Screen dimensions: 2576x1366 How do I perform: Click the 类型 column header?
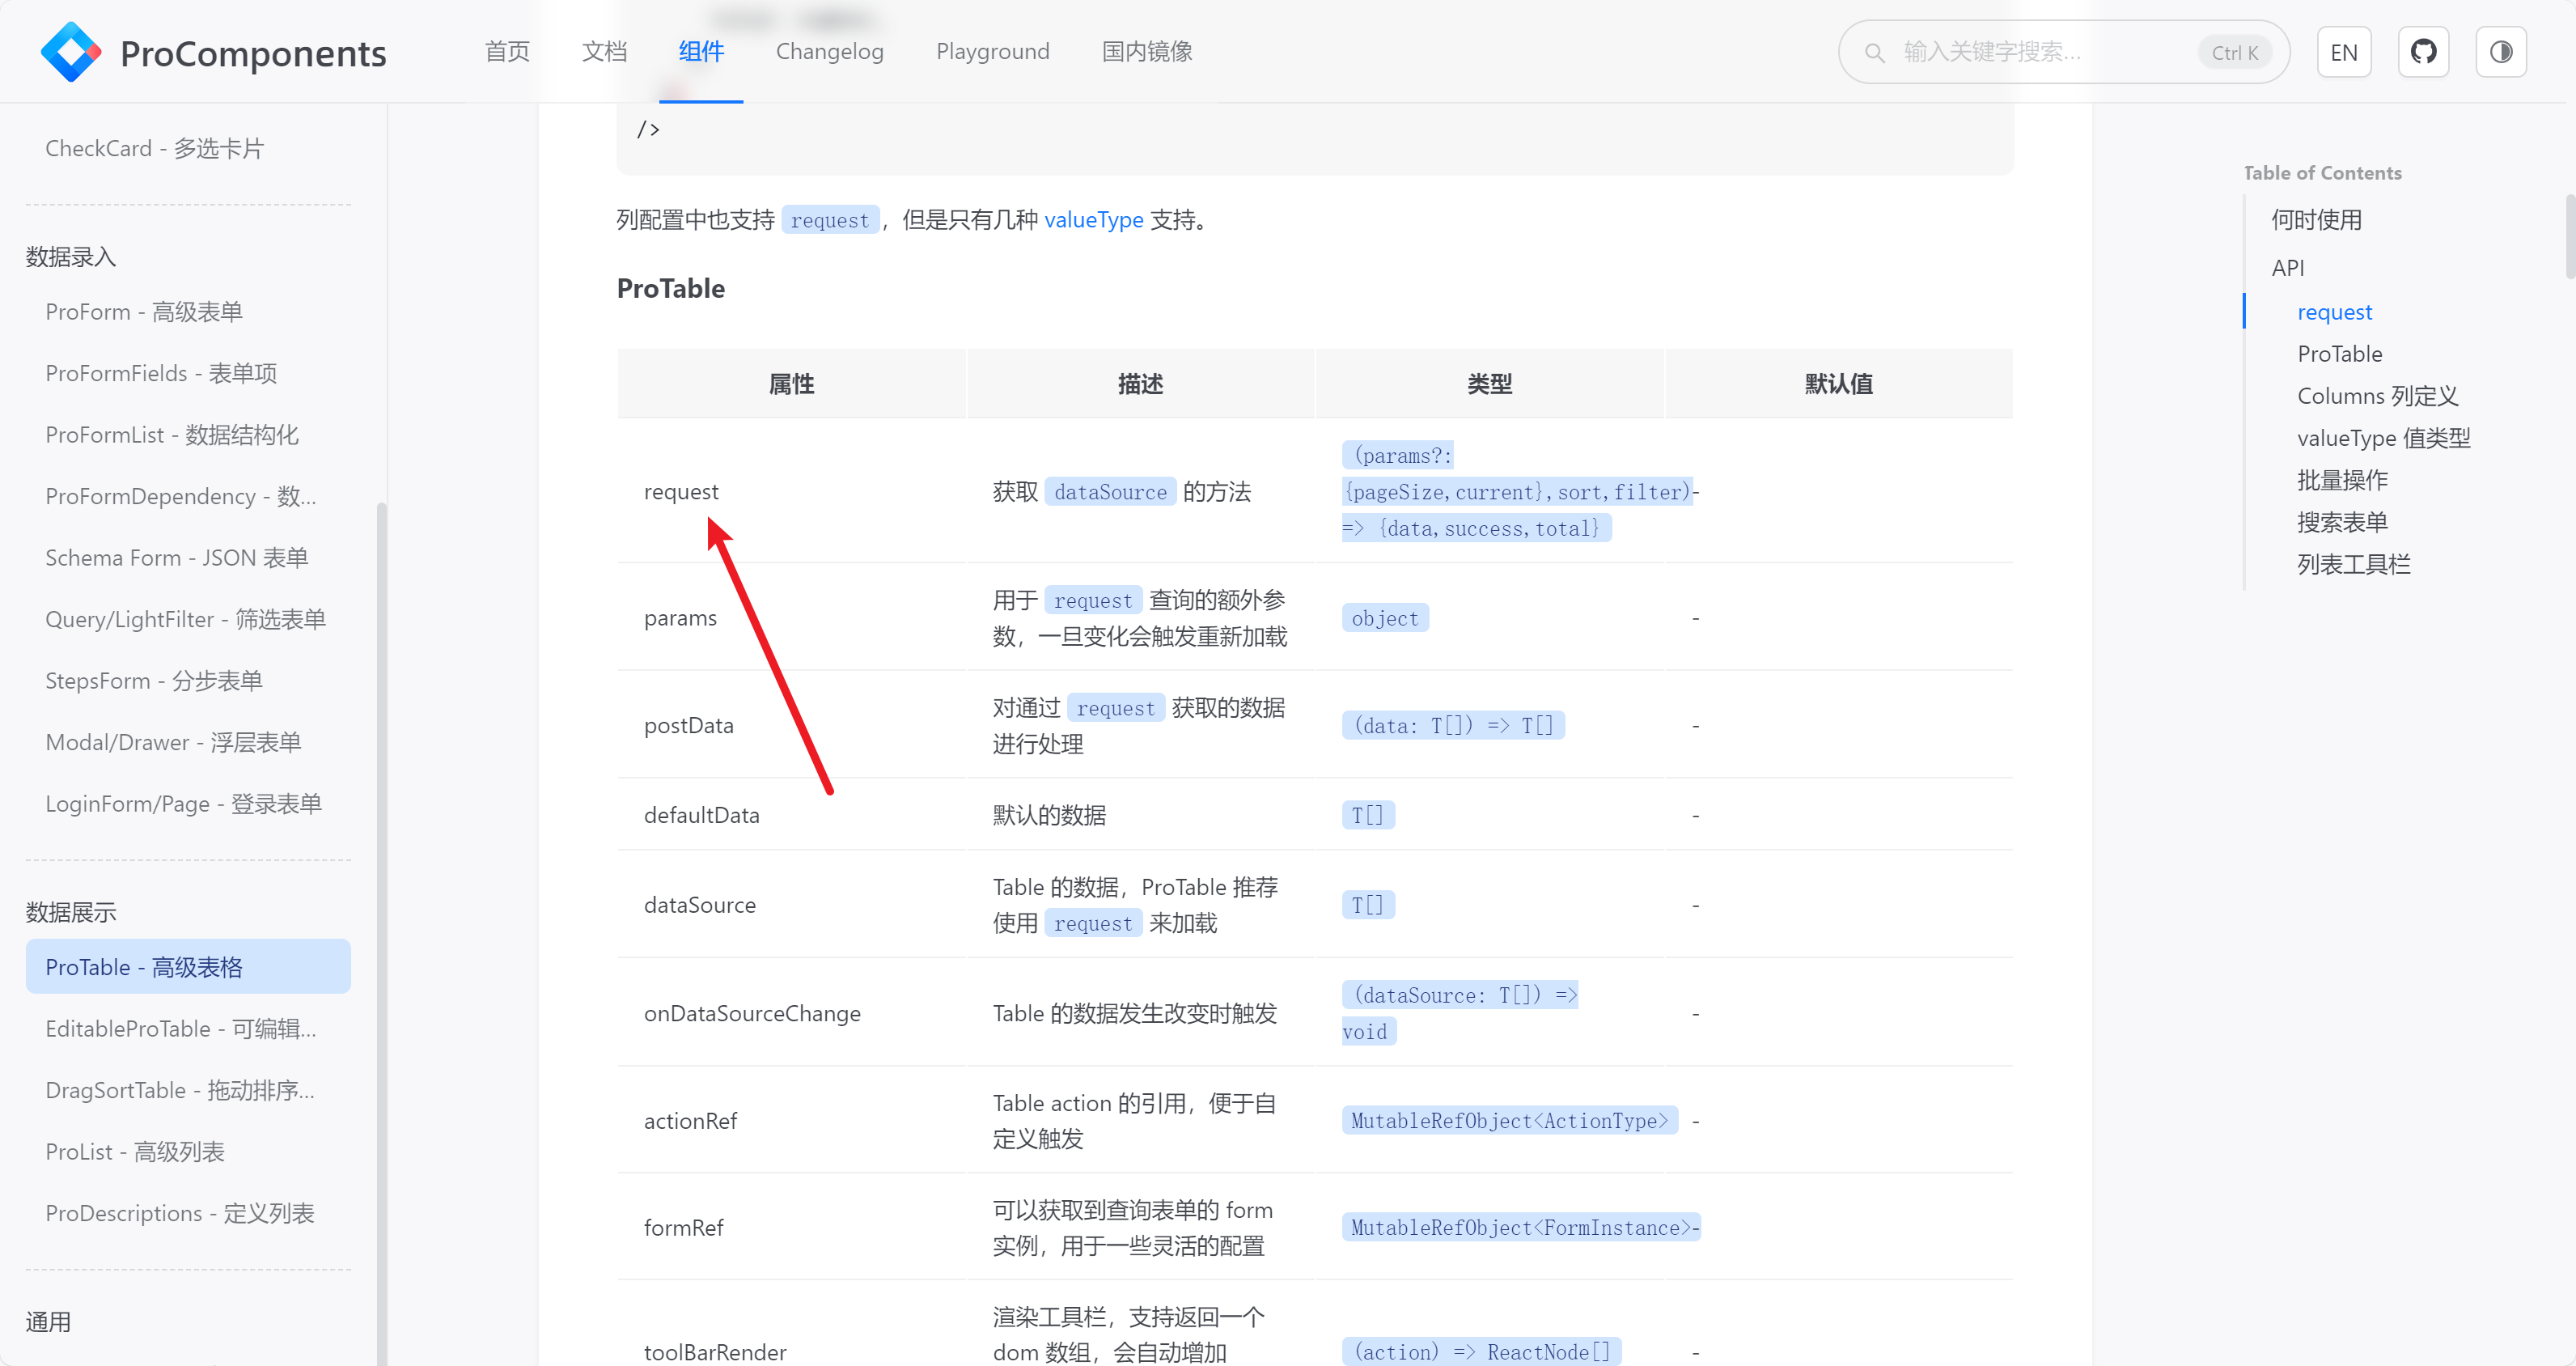pyautogui.click(x=1489, y=384)
